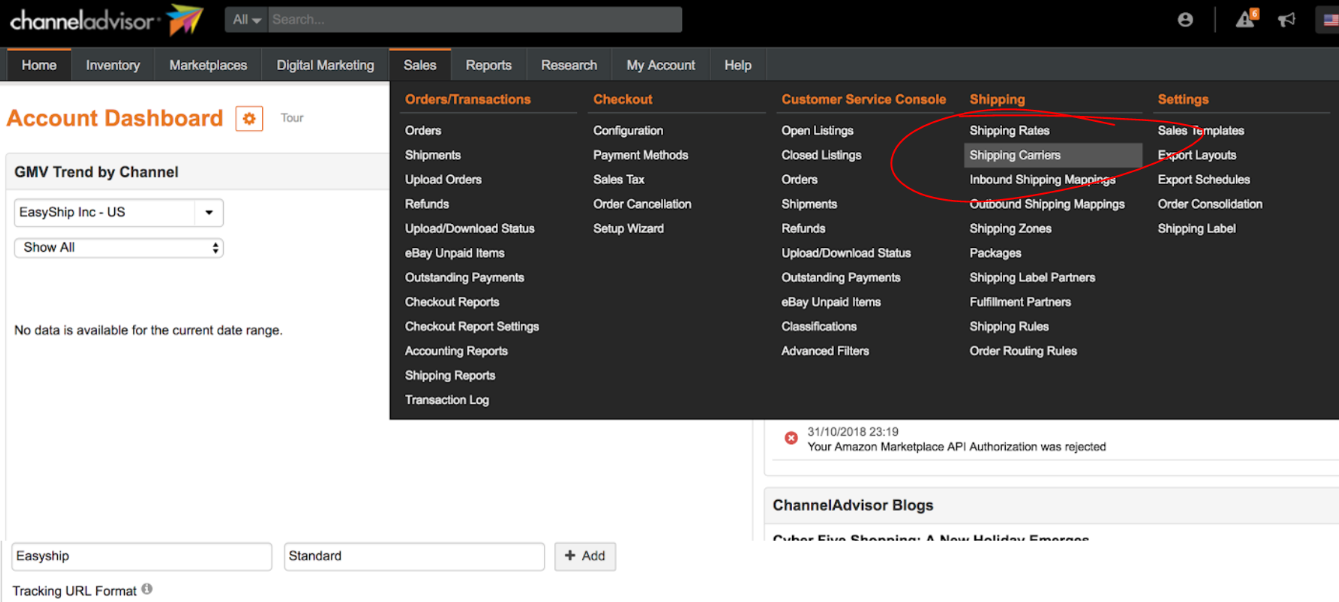Open Packages in Shipping menu
Image resolution: width=1339 pixels, height=602 pixels.
pyautogui.click(x=995, y=253)
